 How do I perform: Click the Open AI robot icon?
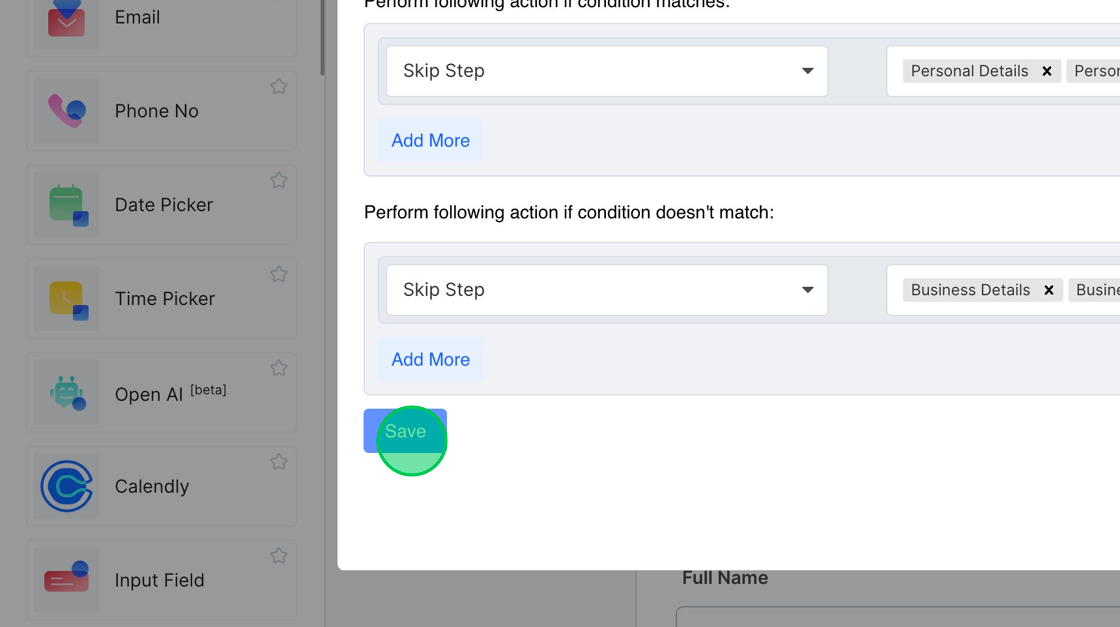coord(66,393)
